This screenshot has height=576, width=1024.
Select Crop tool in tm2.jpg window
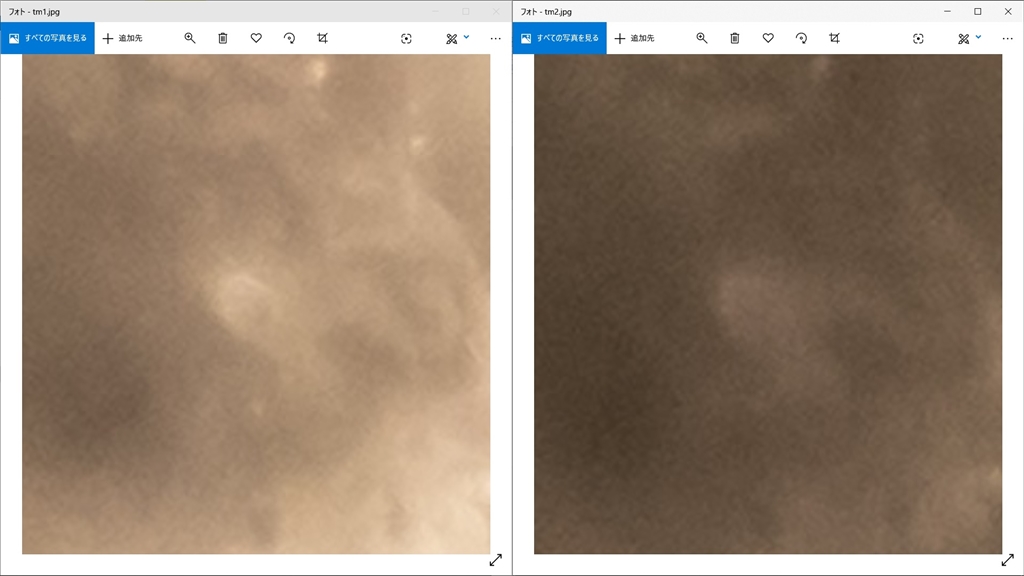pos(835,38)
